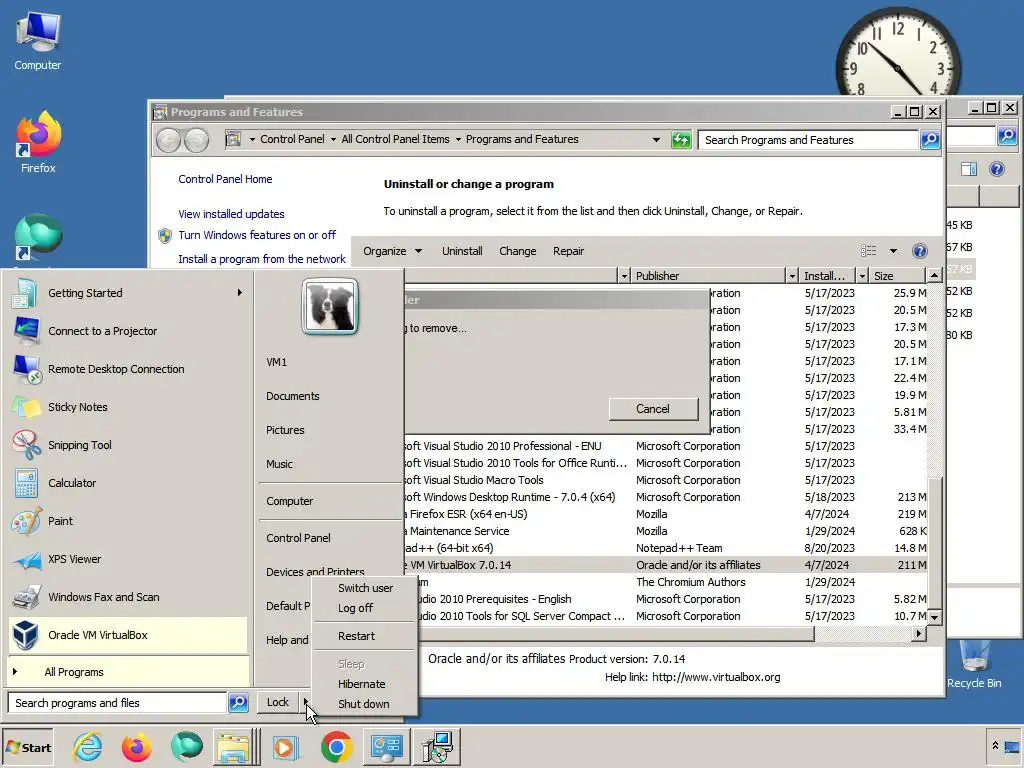Launch Paint from Start menu
Viewport: 1024px width, 768px height.
pos(129,521)
